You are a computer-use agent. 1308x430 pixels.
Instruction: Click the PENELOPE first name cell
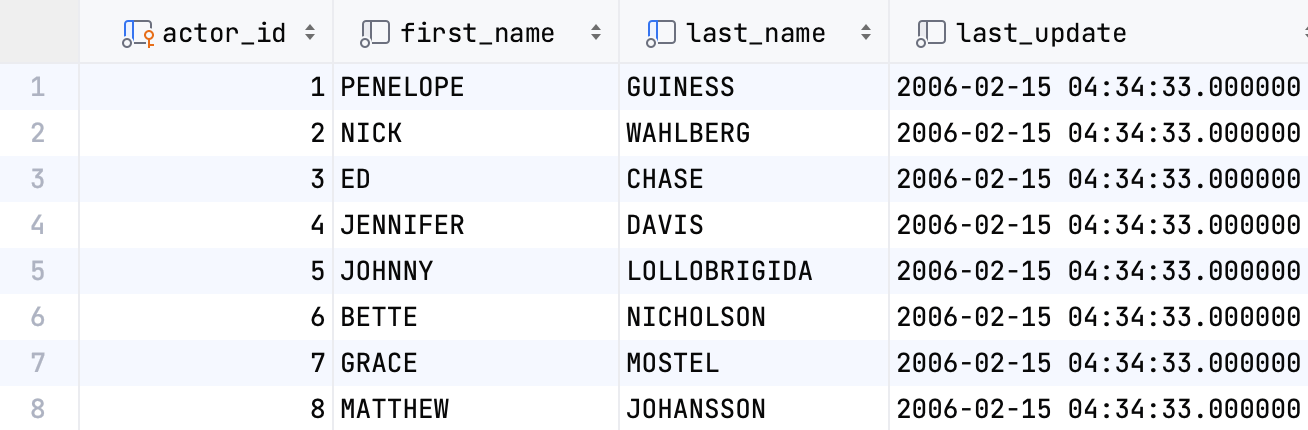pos(402,87)
